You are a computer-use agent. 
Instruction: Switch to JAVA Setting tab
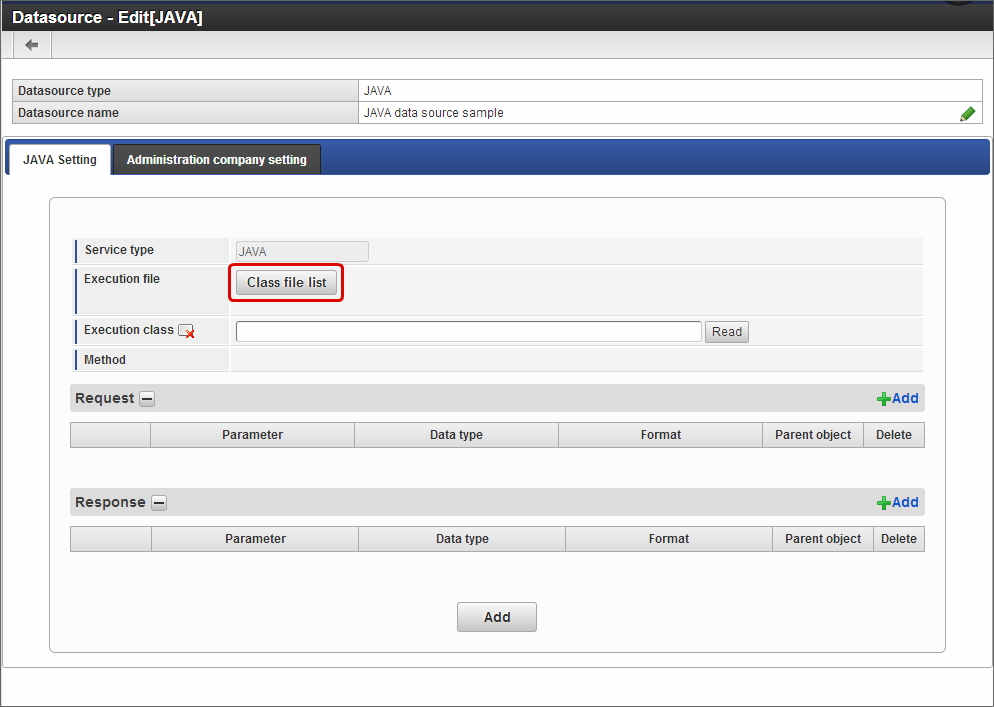pos(60,160)
